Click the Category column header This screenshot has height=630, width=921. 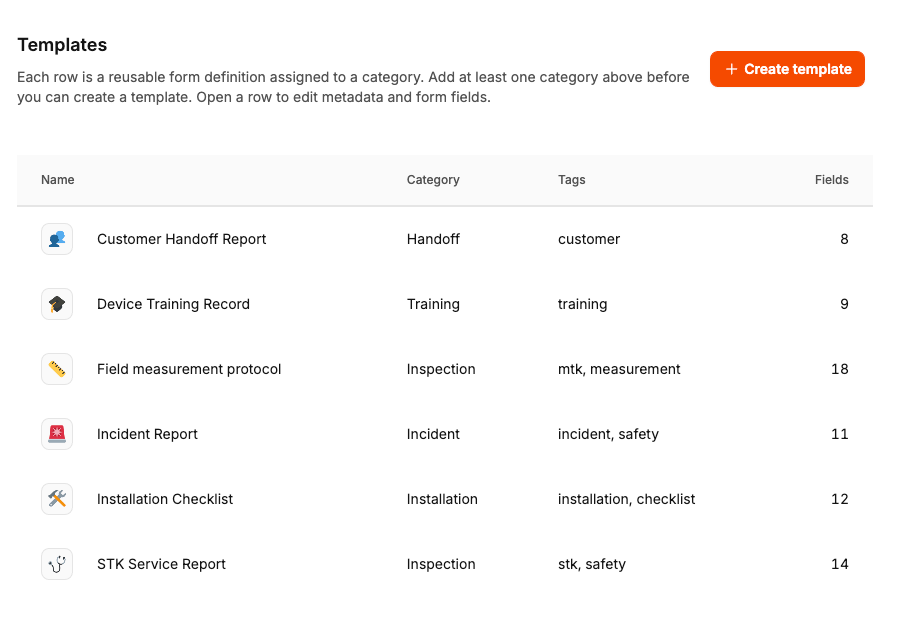click(x=433, y=180)
